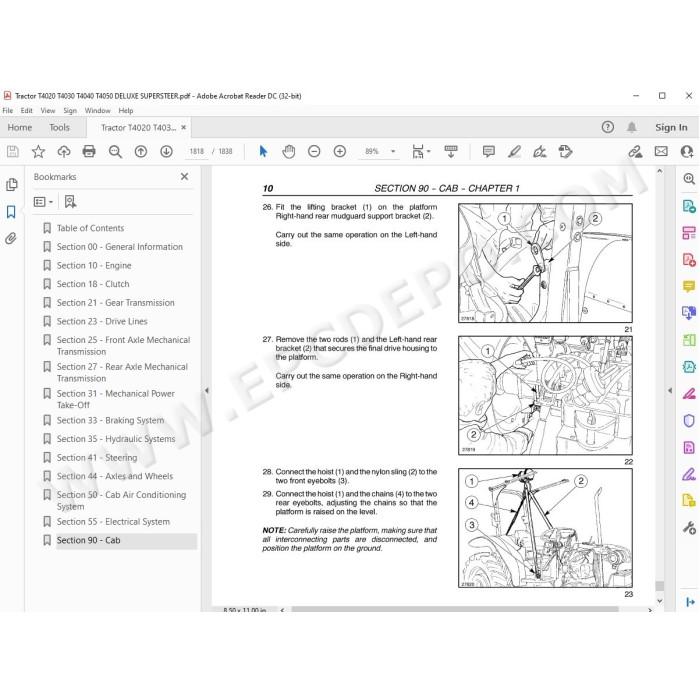Viewport: 700px width, 700px height.
Task: Open the File menu
Action: pyautogui.click(x=8, y=110)
